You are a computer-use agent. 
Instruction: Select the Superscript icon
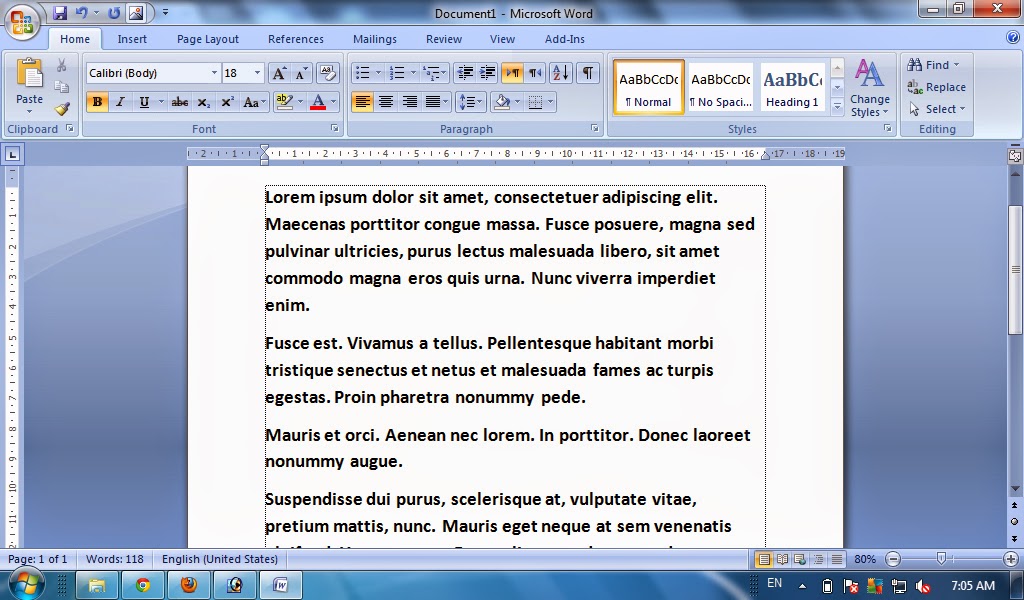(x=227, y=101)
